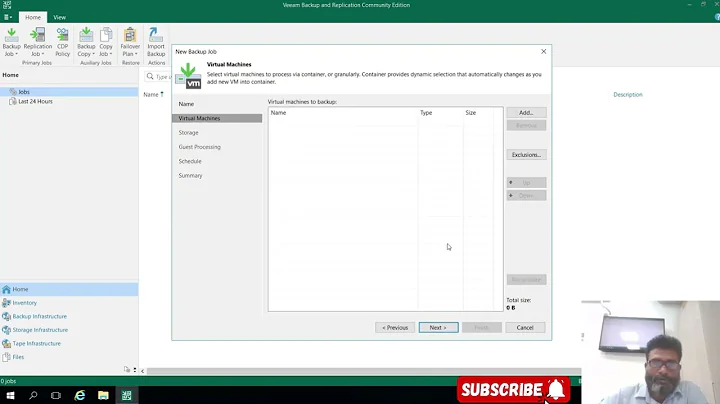The width and height of the screenshot is (720, 404).
Task: Go to the Storage wizard step
Action: click(188, 133)
